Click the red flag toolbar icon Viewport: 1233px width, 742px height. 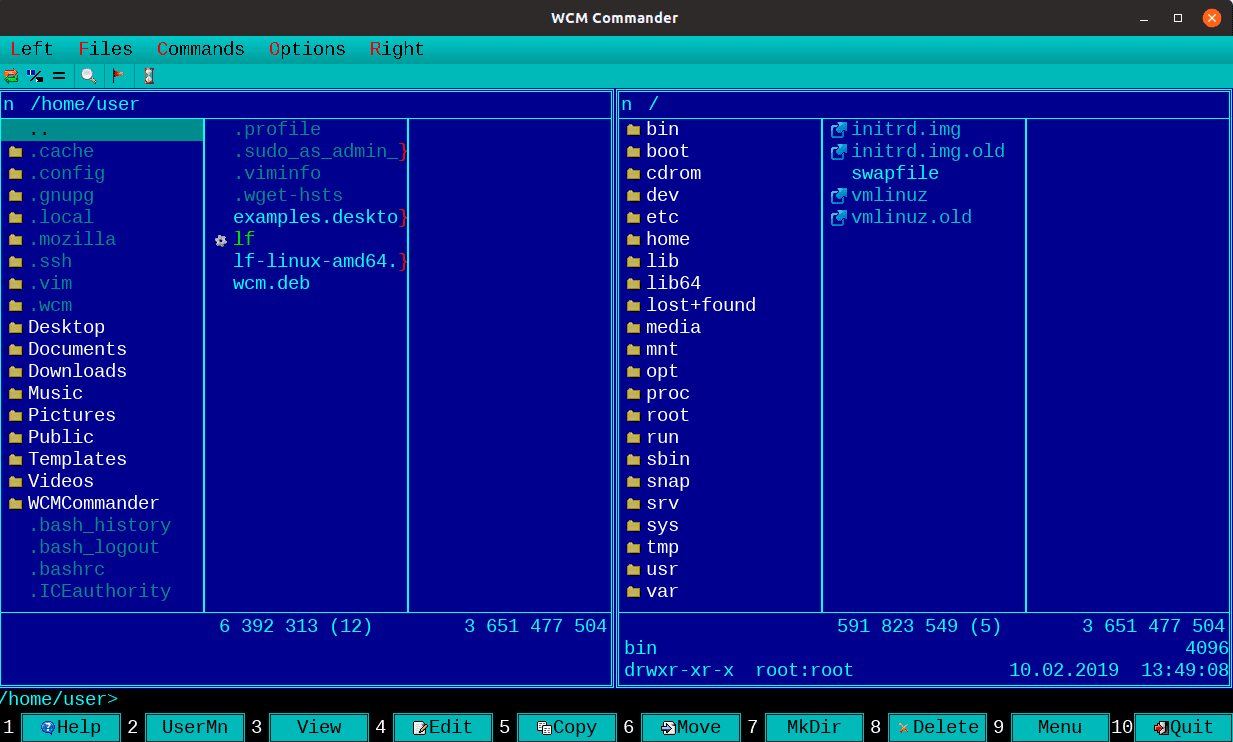tap(118, 75)
